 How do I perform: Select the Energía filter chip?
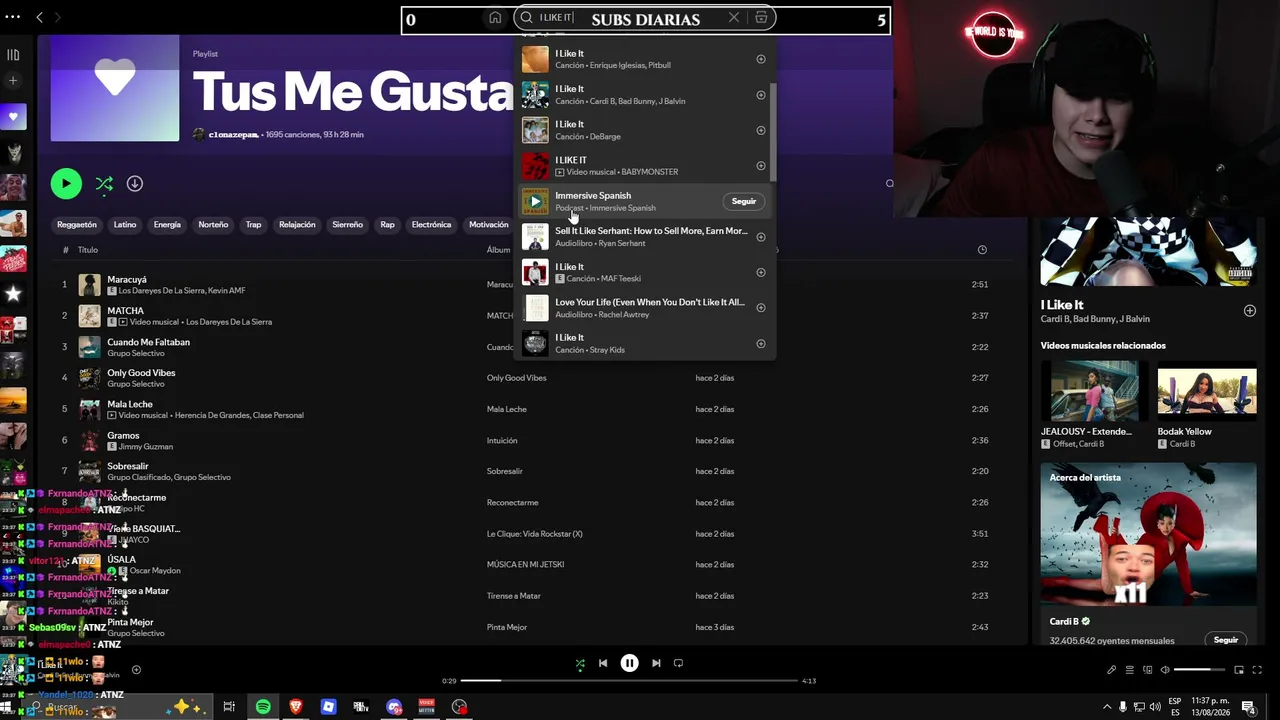(x=167, y=225)
